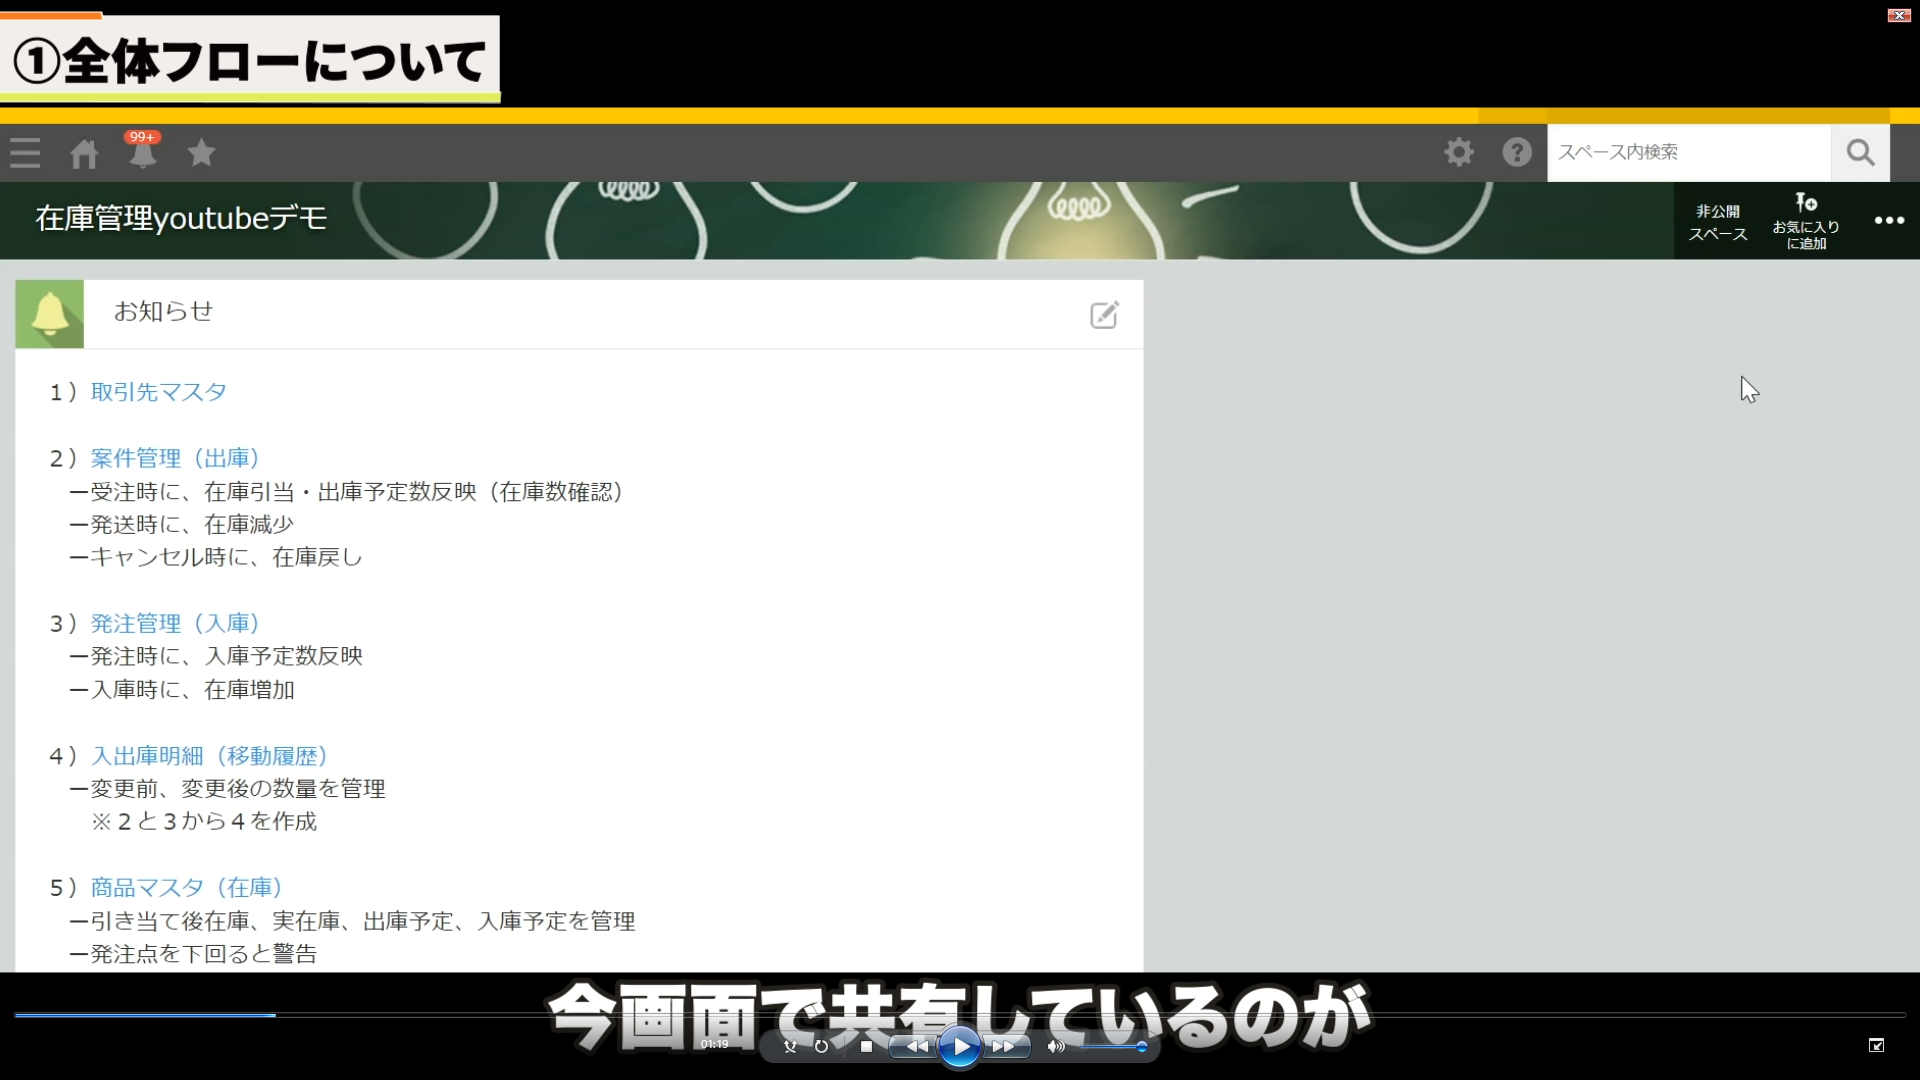Go to portal home icon

(x=84, y=154)
